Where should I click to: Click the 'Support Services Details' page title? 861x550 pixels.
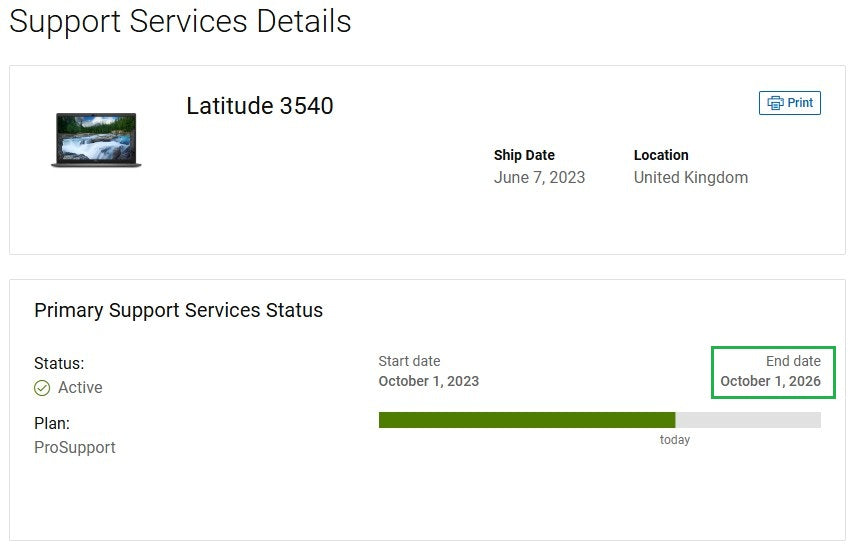180,21
